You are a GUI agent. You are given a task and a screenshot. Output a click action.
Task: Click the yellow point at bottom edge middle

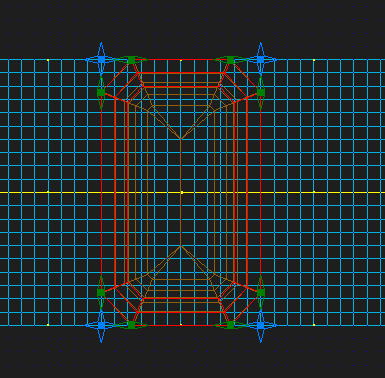tap(181, 324)
